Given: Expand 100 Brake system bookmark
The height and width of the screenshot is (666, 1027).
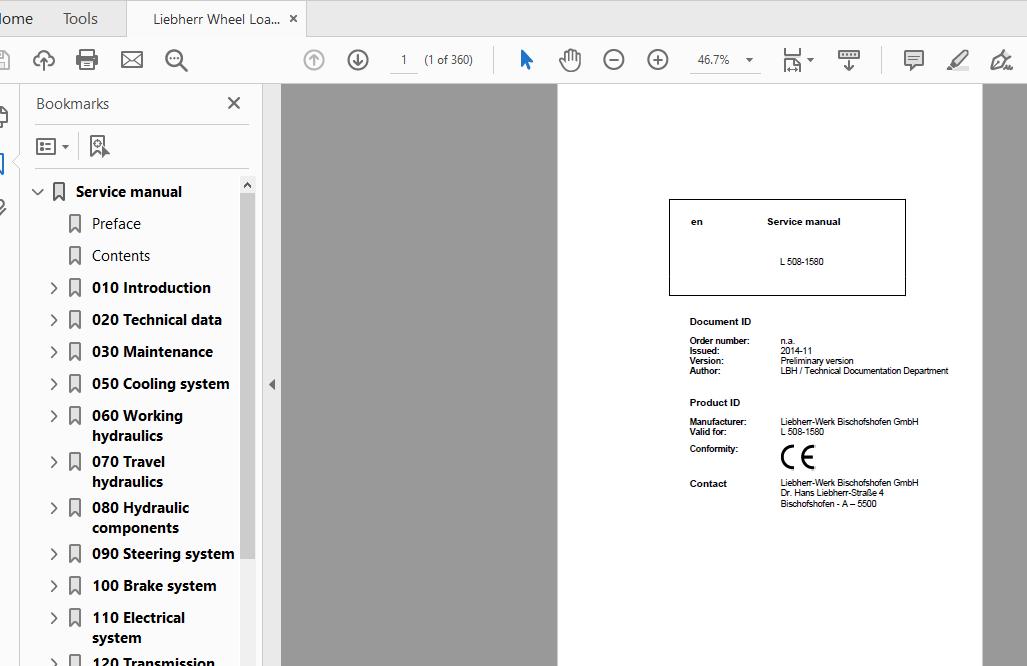Looking at the screenshot, I should [x=54, y=586].
